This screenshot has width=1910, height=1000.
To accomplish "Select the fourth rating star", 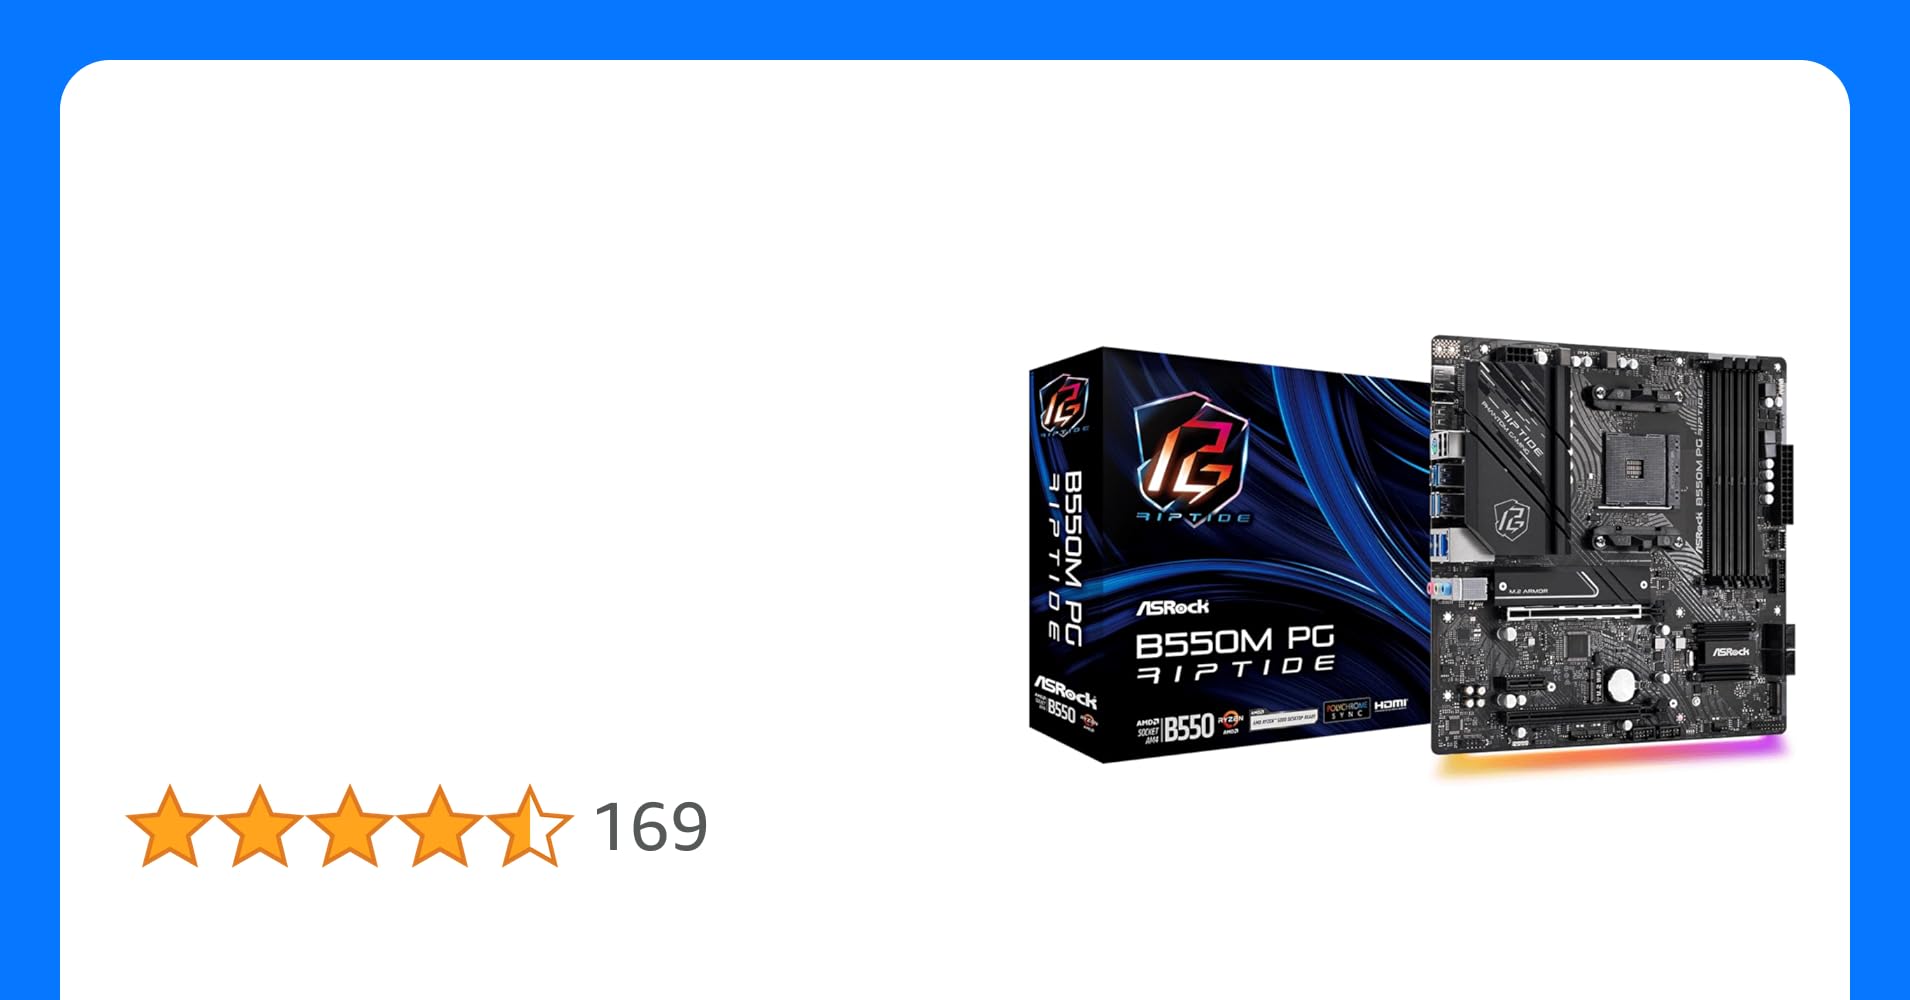I will tap(440, 826).
